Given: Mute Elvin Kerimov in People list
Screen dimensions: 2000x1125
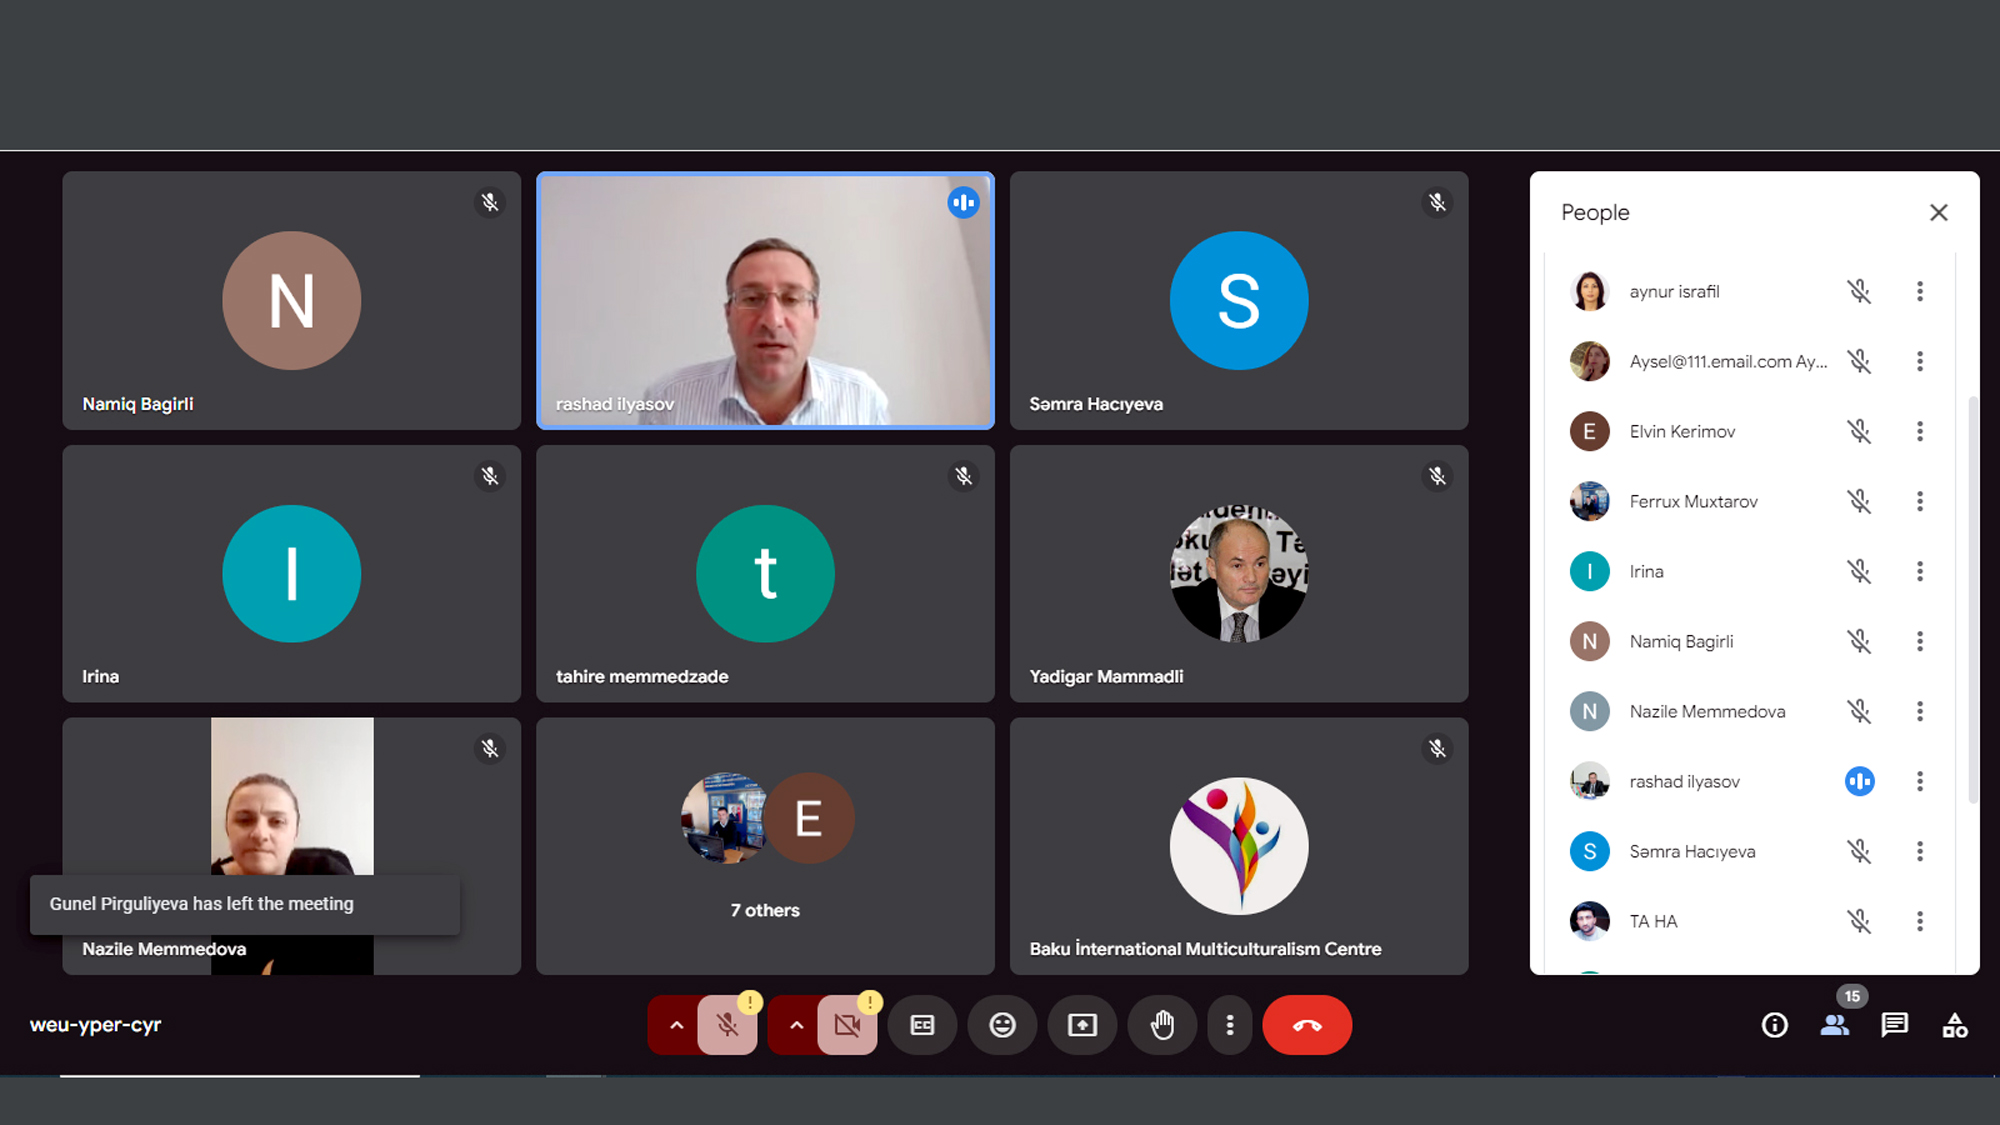Looking at the screenshot, I should pos(1859,431).
